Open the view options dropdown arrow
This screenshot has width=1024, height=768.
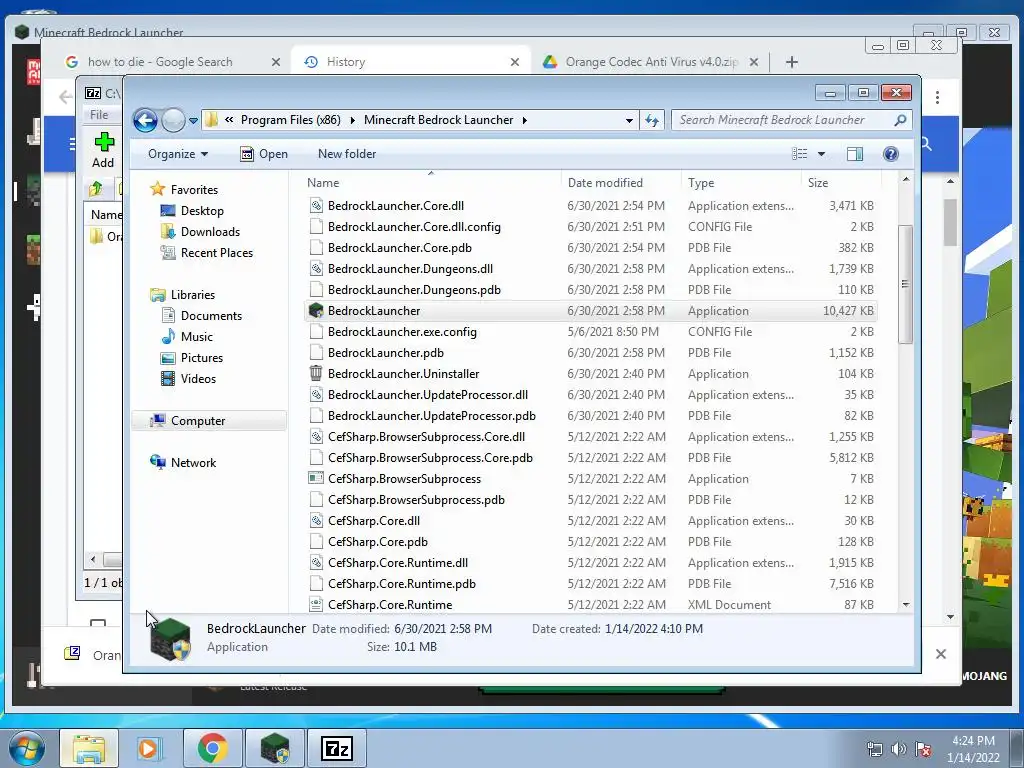pyautogui.click(x=822, y=154)
